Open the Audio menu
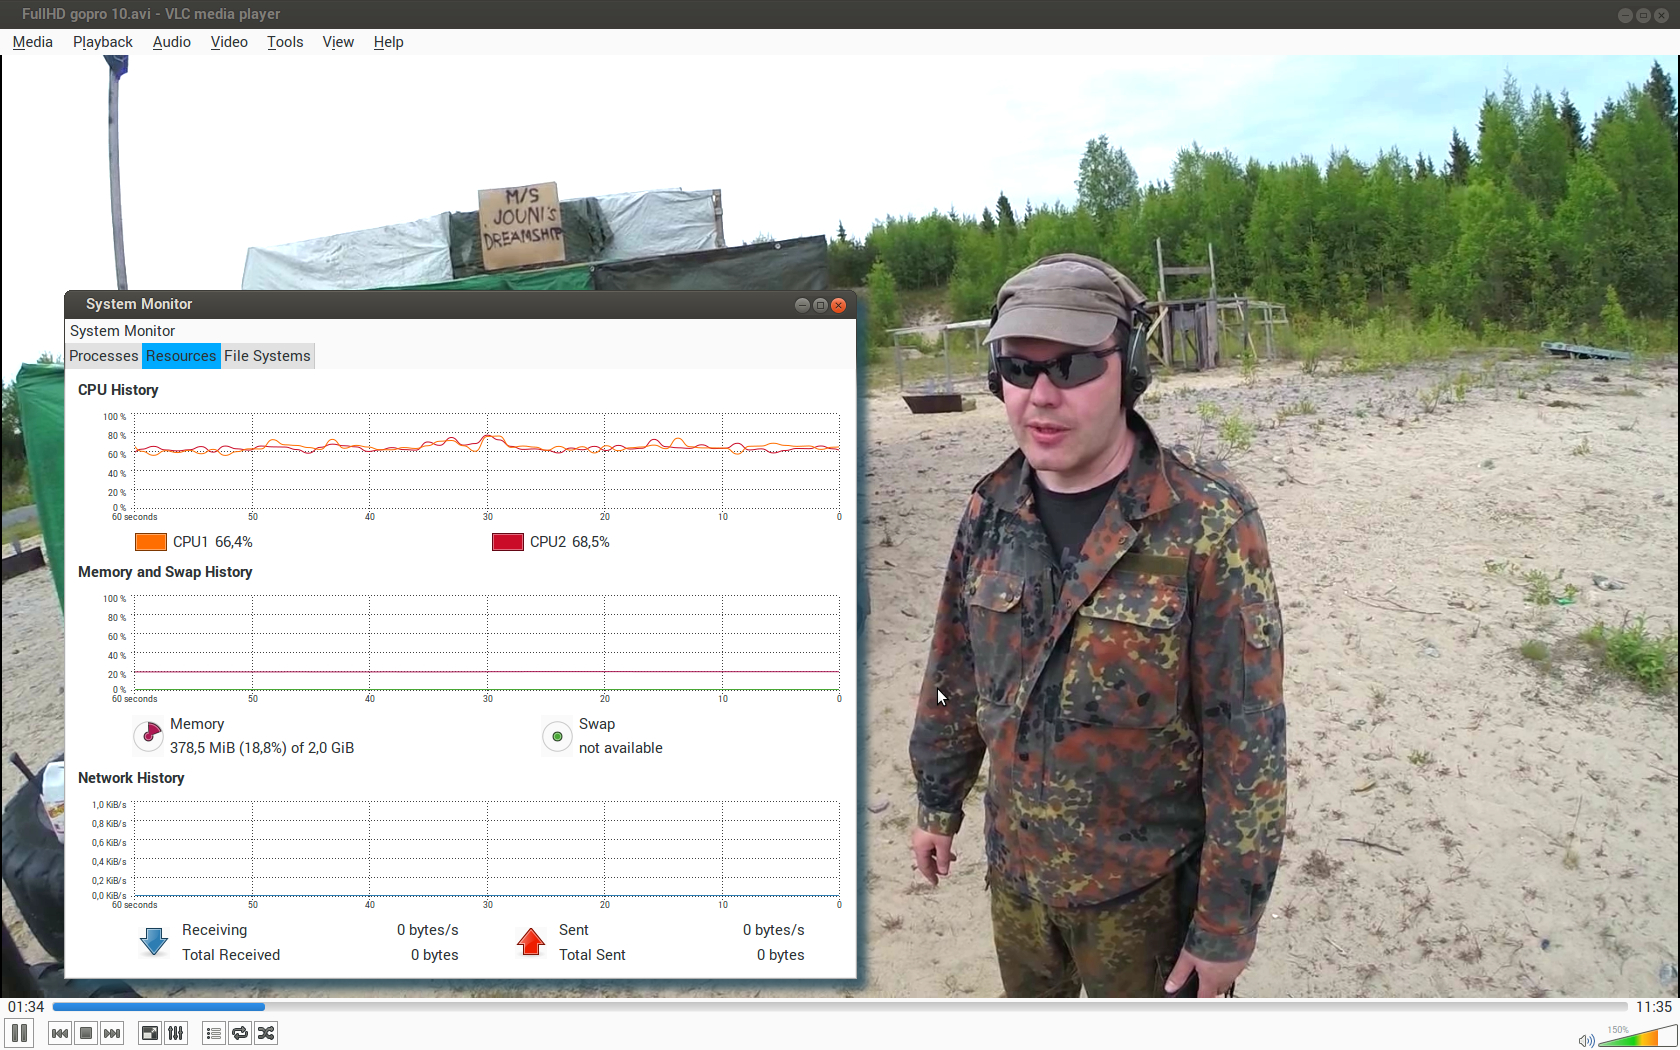 click(x=171, y=42)
